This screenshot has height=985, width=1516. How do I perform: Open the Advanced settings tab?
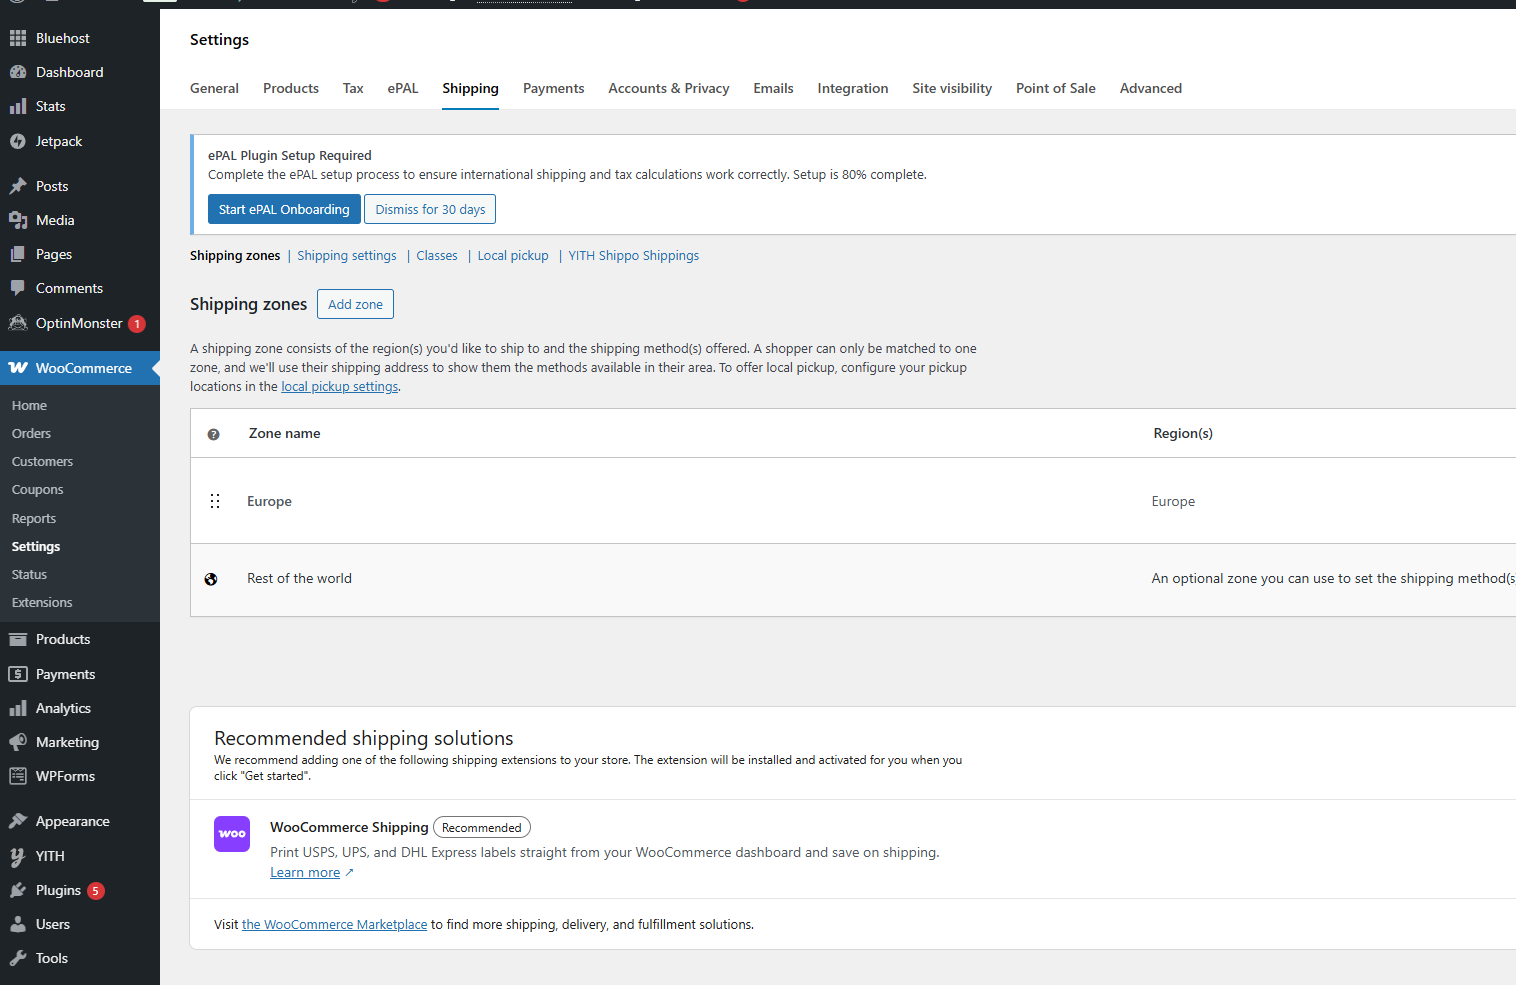(x=1151, y=88)
